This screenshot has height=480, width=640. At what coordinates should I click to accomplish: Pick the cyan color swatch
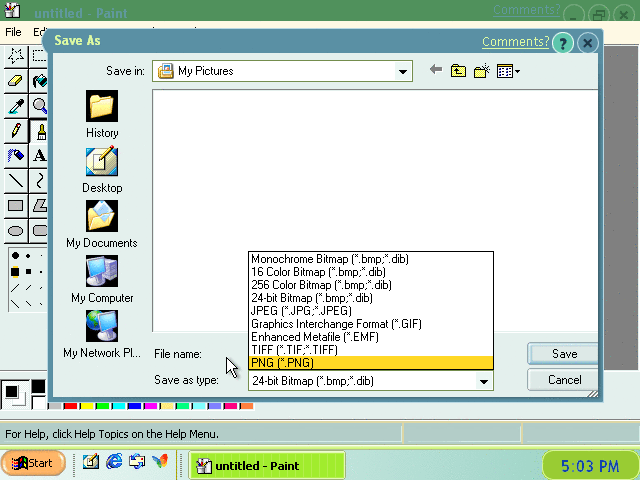[118, 406]
